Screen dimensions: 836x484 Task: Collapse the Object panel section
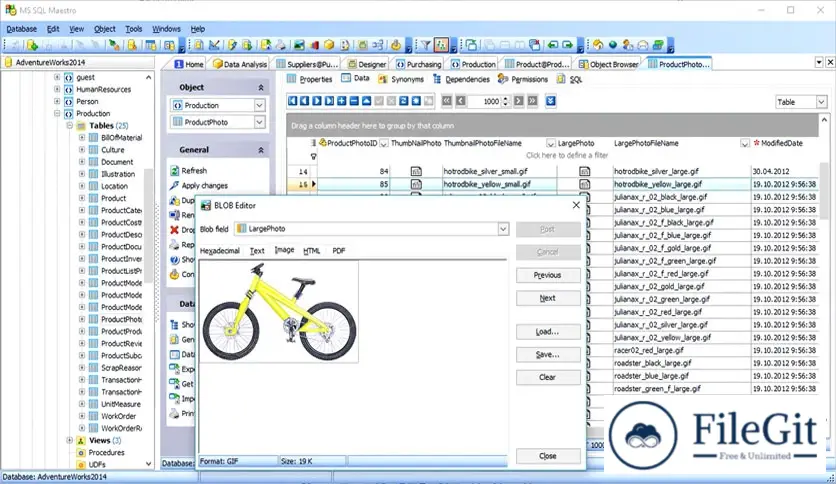click(261, 87)
